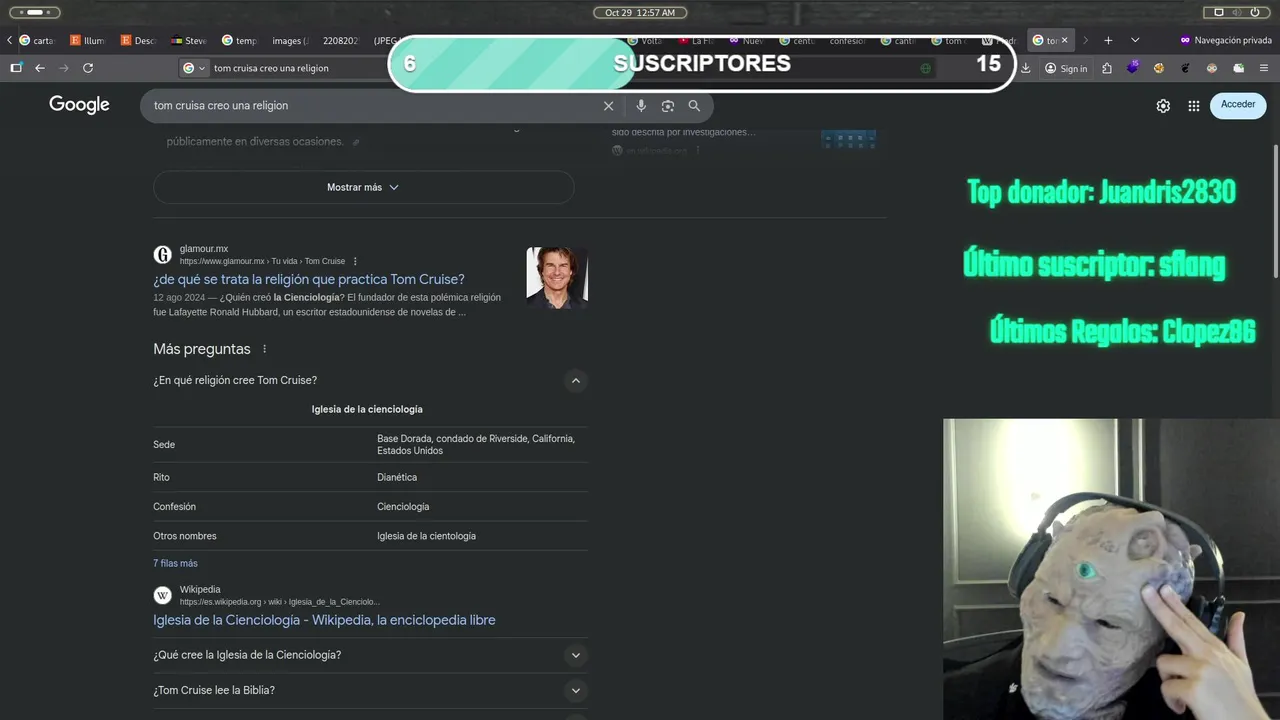
Task: Click the purple extension icon showing 15
Action: 1133,68
